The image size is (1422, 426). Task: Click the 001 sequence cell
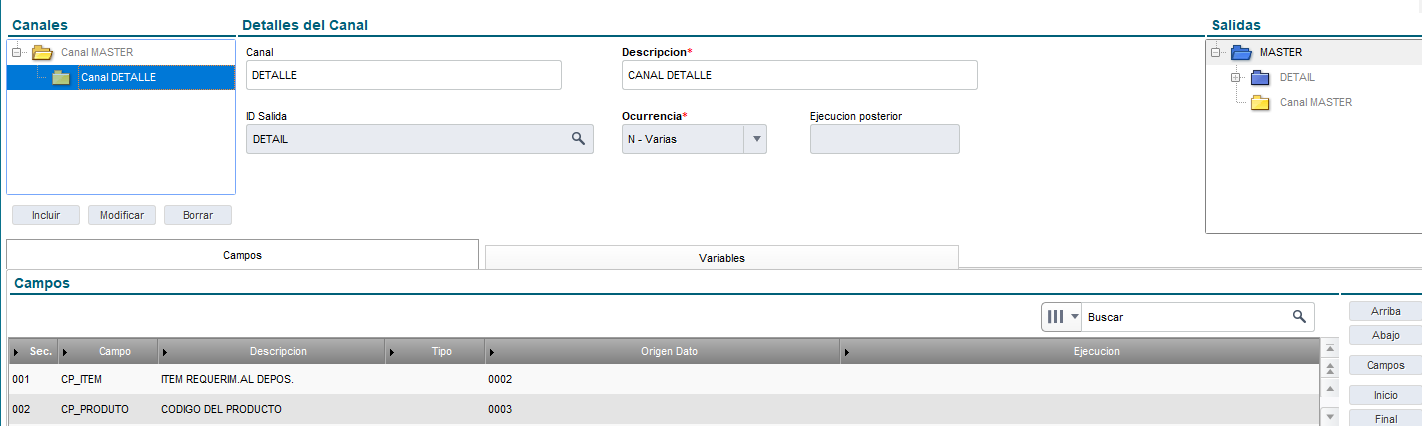(x=33, y=380)
